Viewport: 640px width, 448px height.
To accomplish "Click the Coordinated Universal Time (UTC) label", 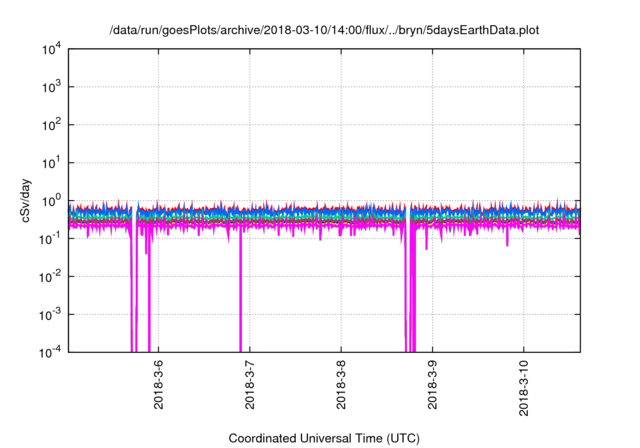I will [324, 438].
